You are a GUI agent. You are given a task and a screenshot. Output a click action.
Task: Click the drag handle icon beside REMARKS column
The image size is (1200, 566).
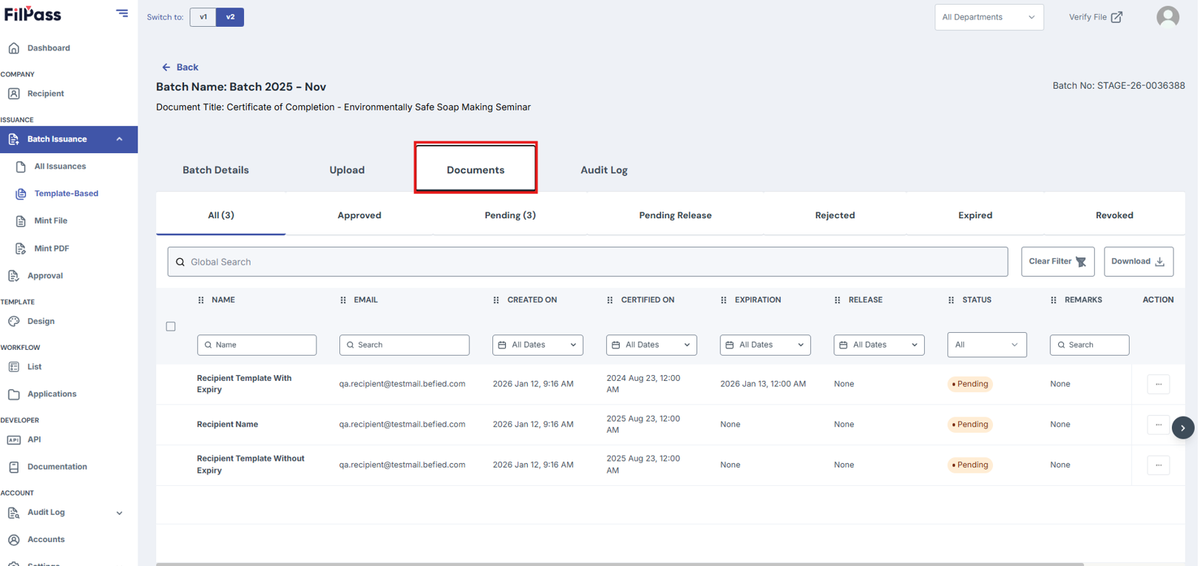pyautogui.click(x=1054, y=300)
